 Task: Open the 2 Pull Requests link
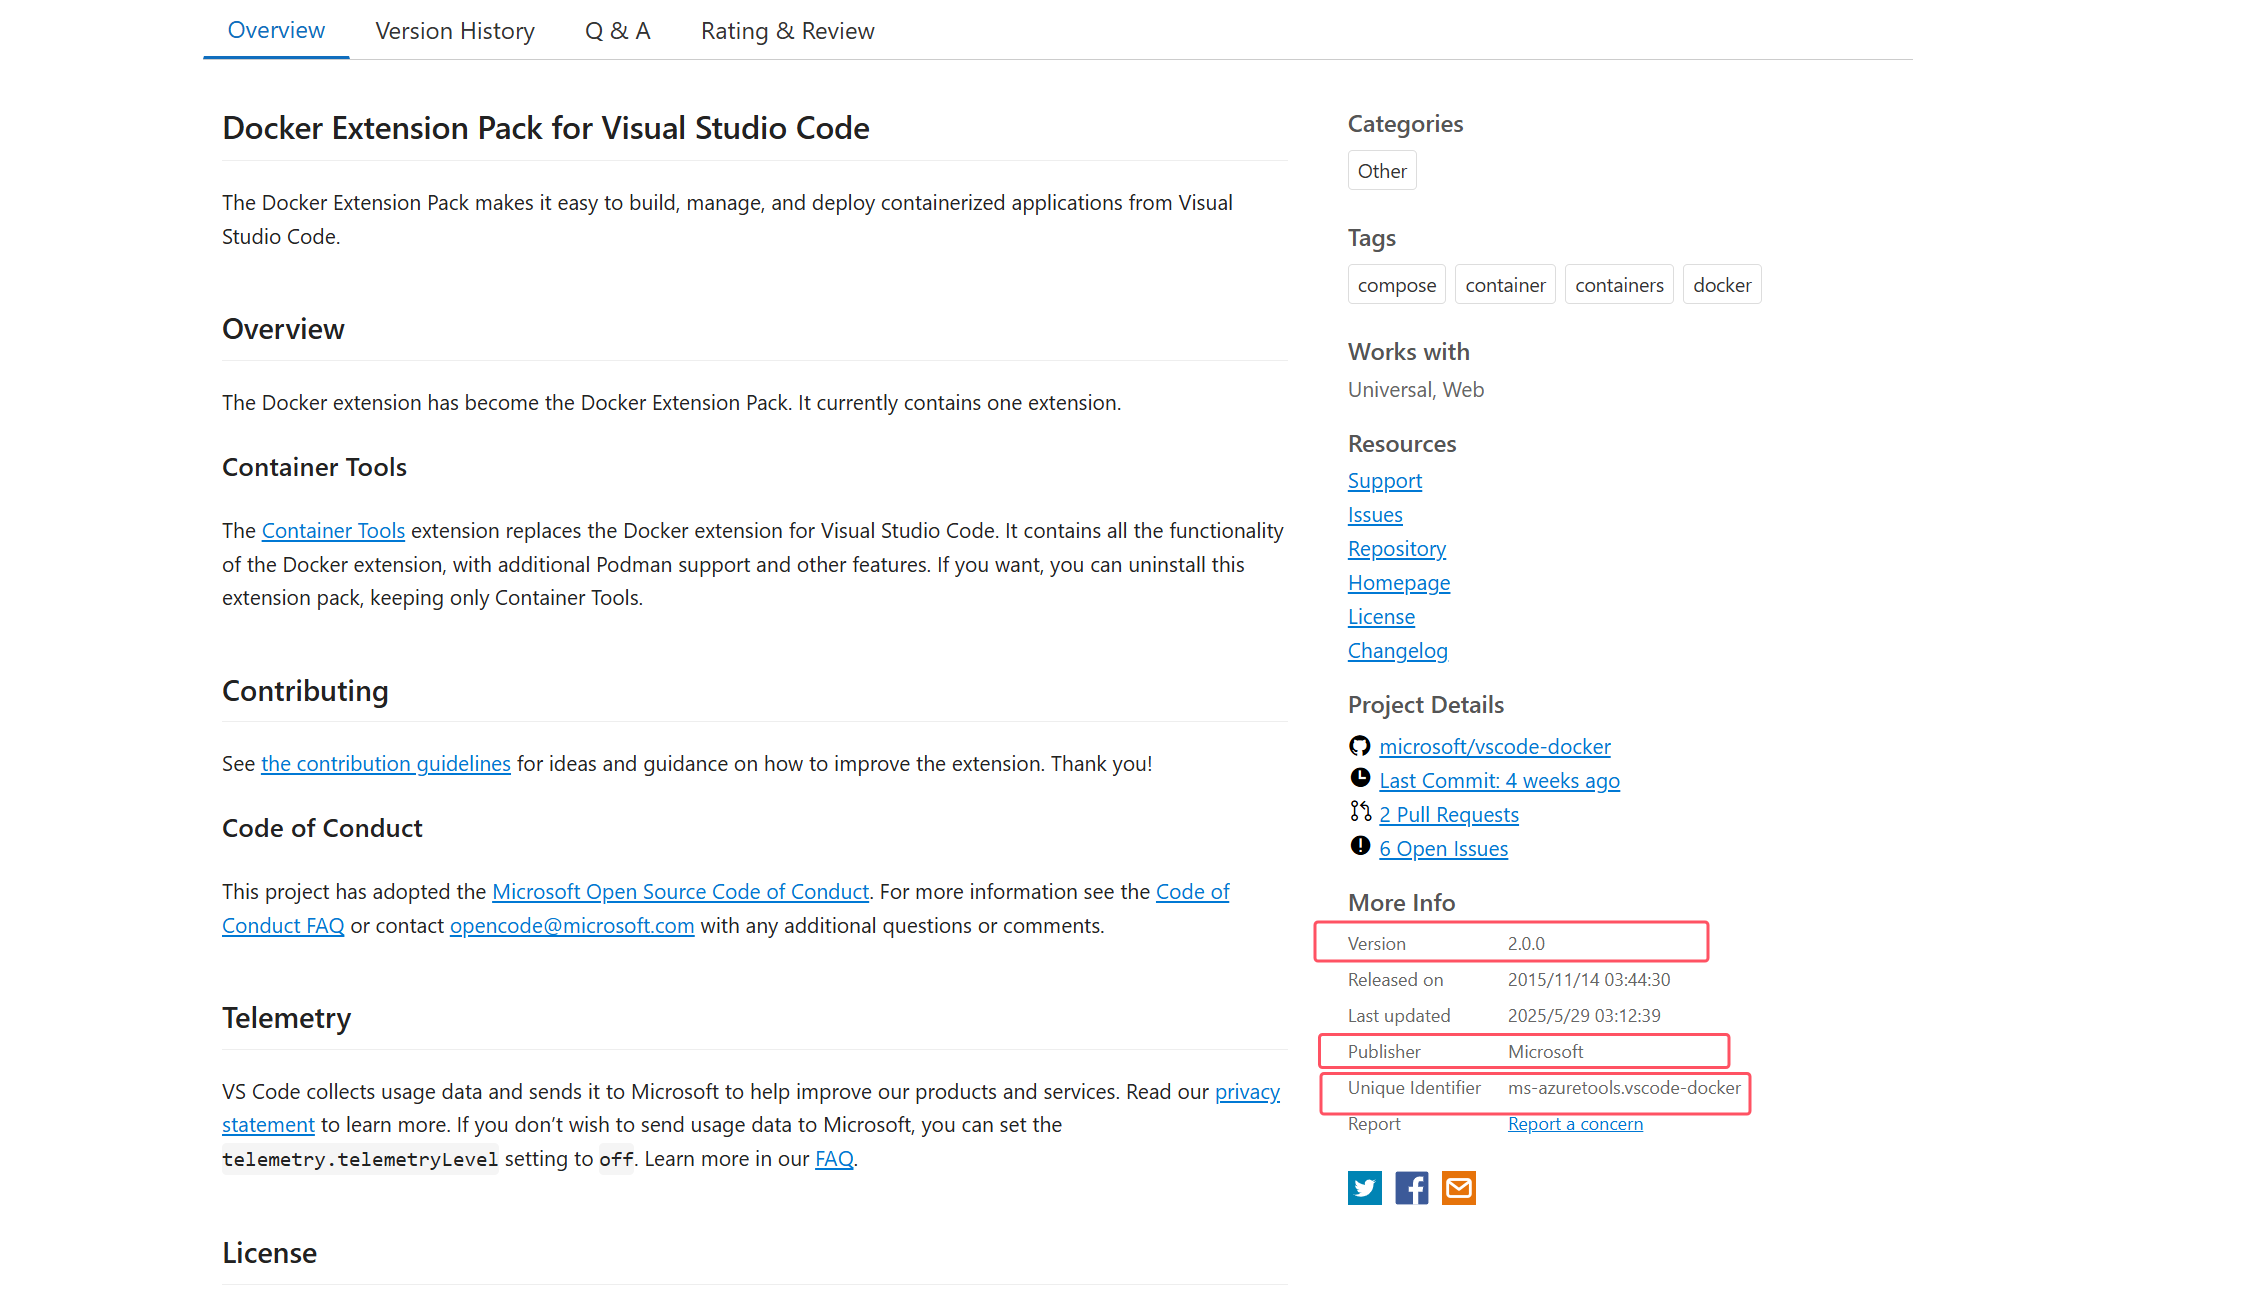pyautogui.click(x=1449, y=815)
